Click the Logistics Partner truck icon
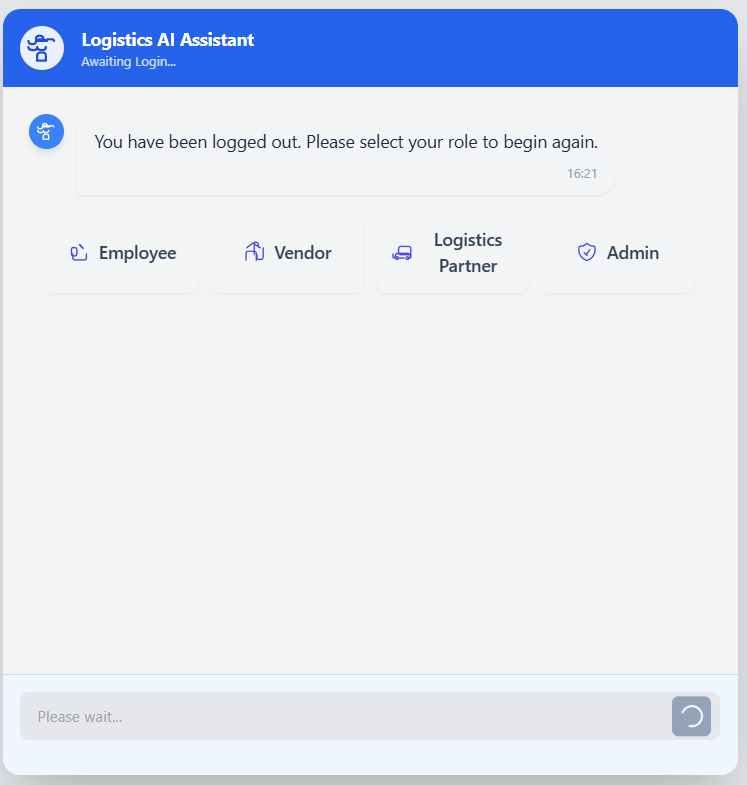Screen dimensions: 747x785 click(402, 253)
